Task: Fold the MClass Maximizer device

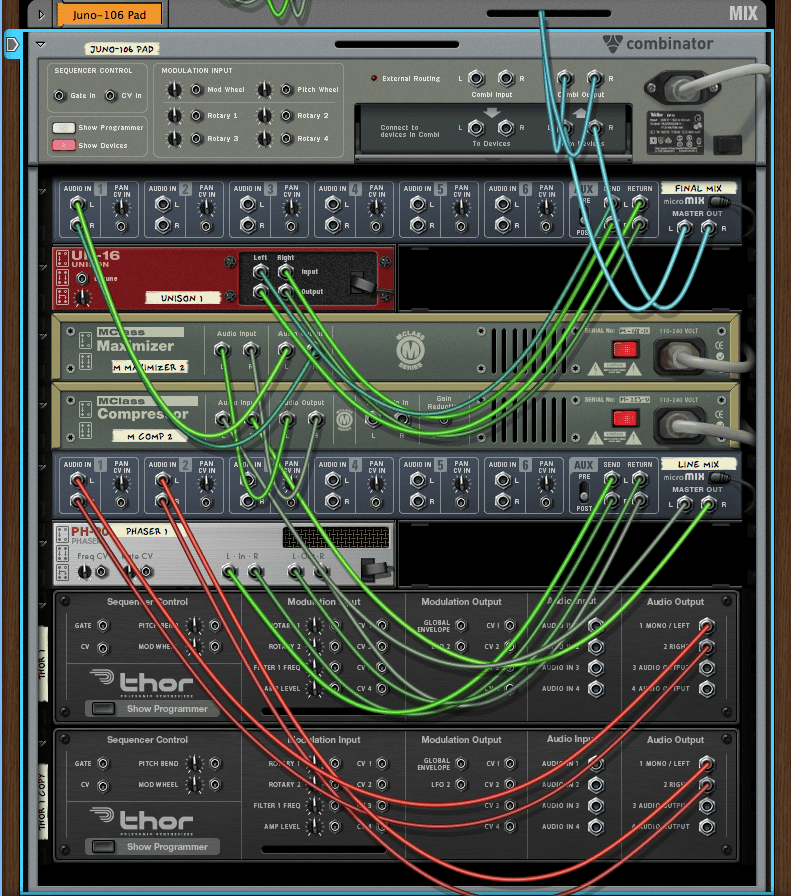Action: click(42, 337)
